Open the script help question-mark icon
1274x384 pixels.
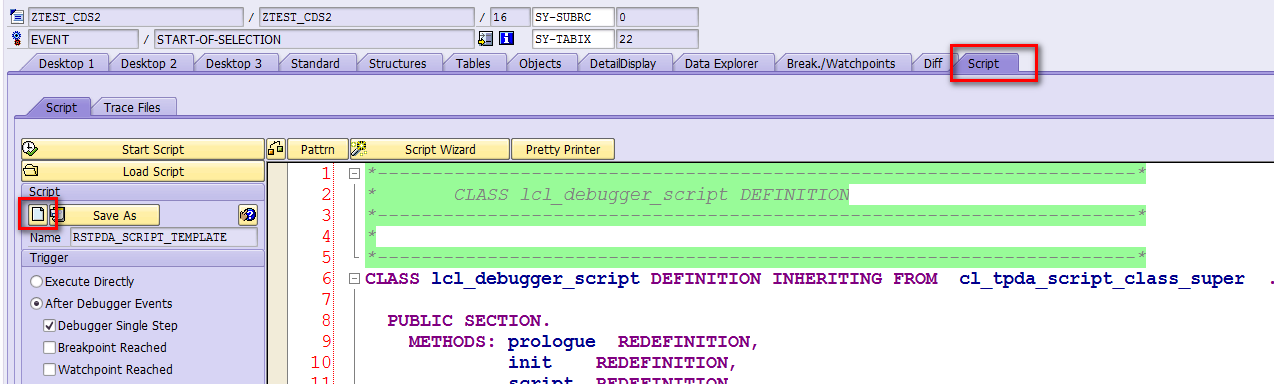[248, 214]
